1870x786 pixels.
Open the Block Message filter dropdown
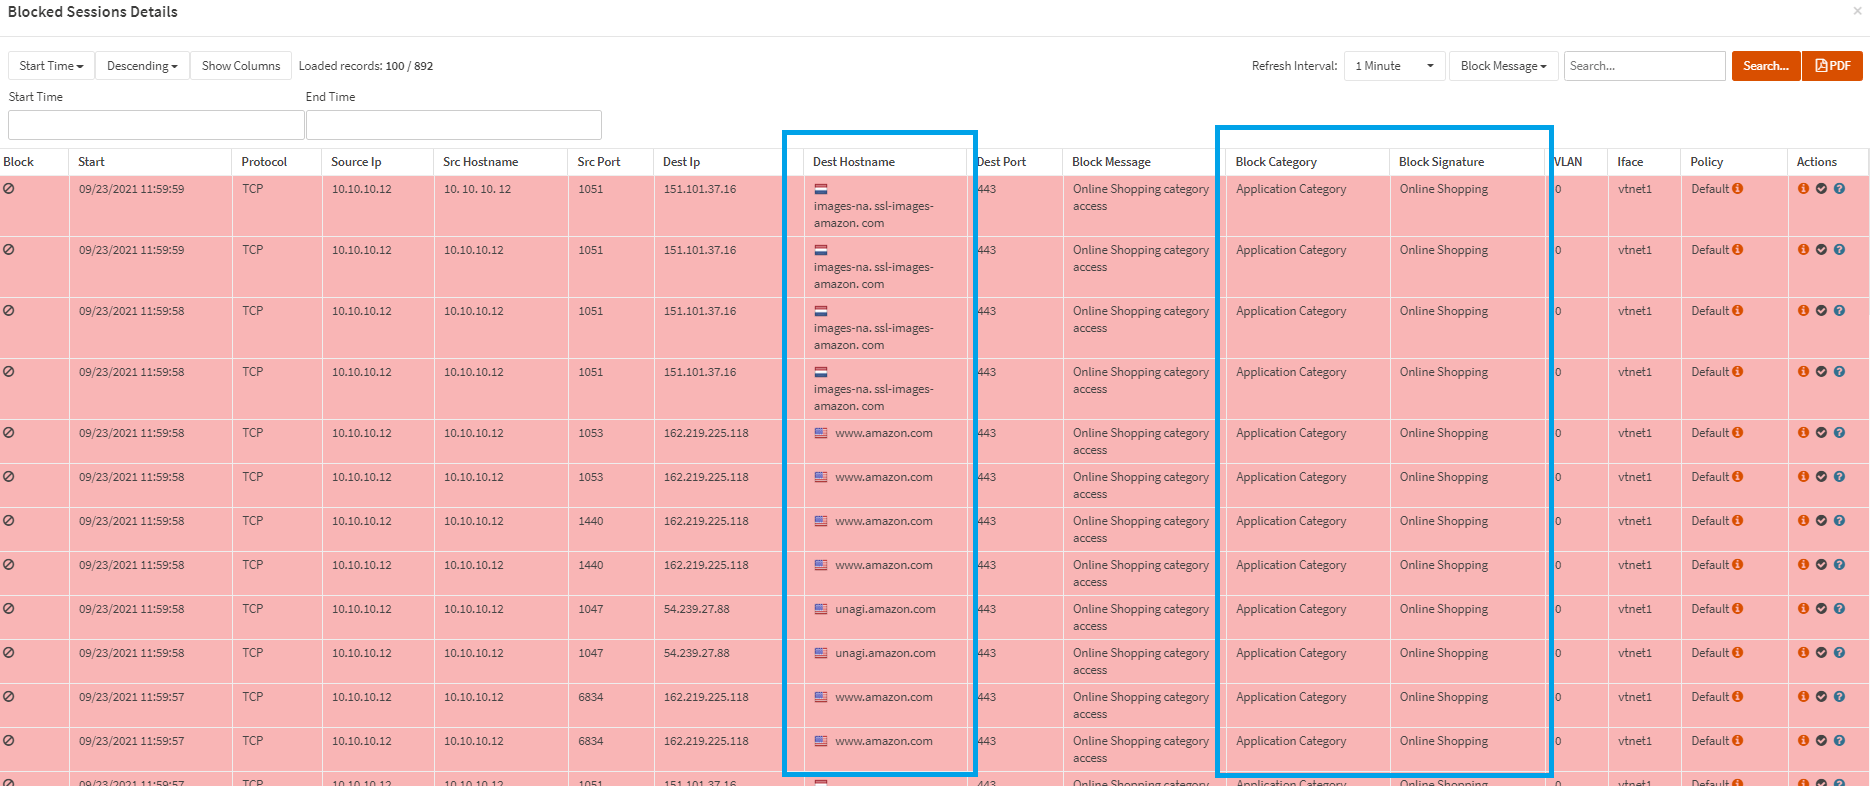tap(1503, 66)
